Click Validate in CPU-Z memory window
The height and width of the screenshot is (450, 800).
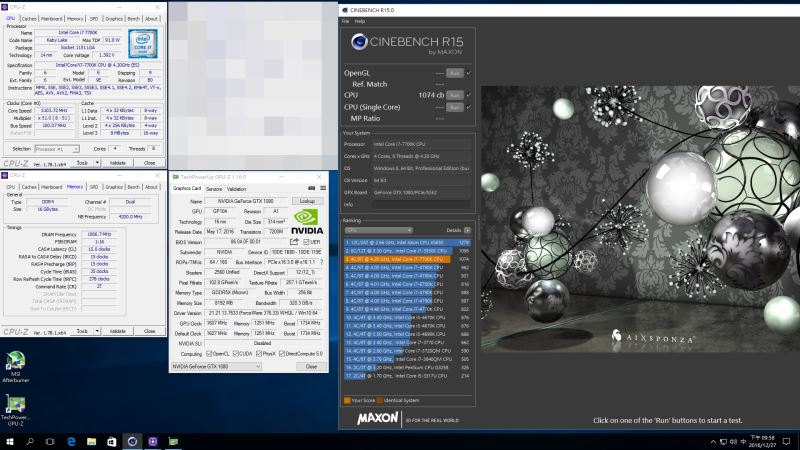click(x=117, y=331)
